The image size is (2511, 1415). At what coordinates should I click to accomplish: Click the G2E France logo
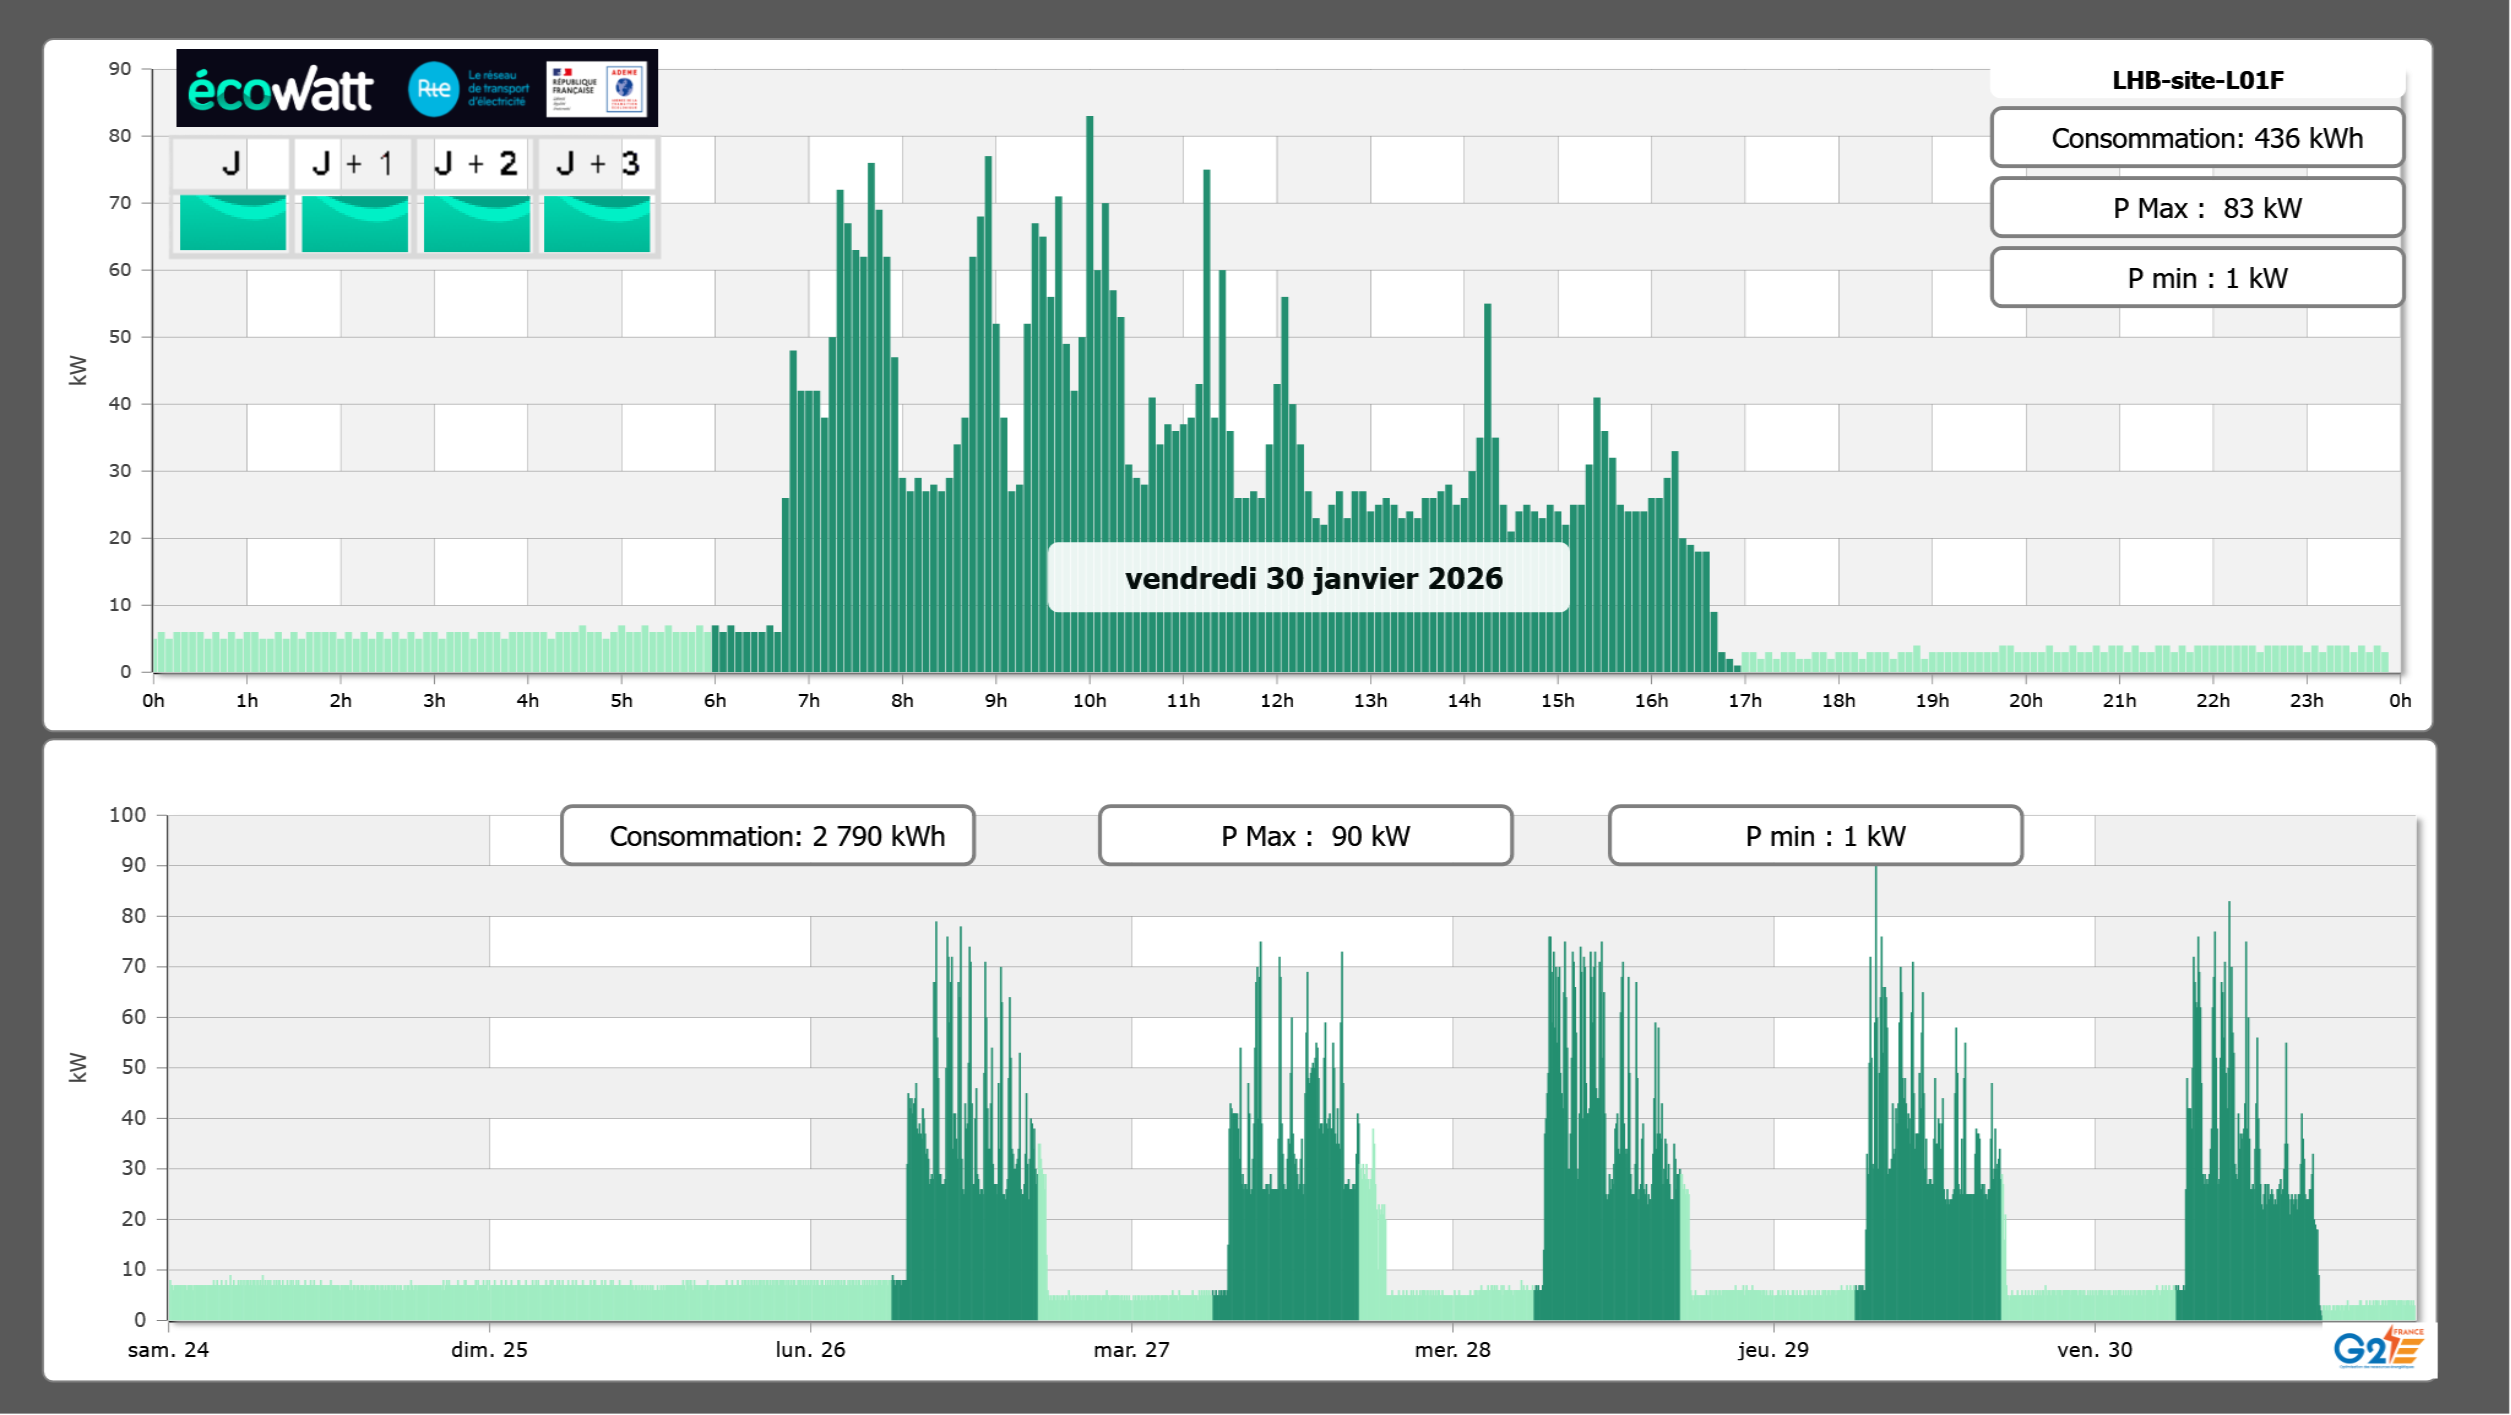click(x=2378, y=1347)
